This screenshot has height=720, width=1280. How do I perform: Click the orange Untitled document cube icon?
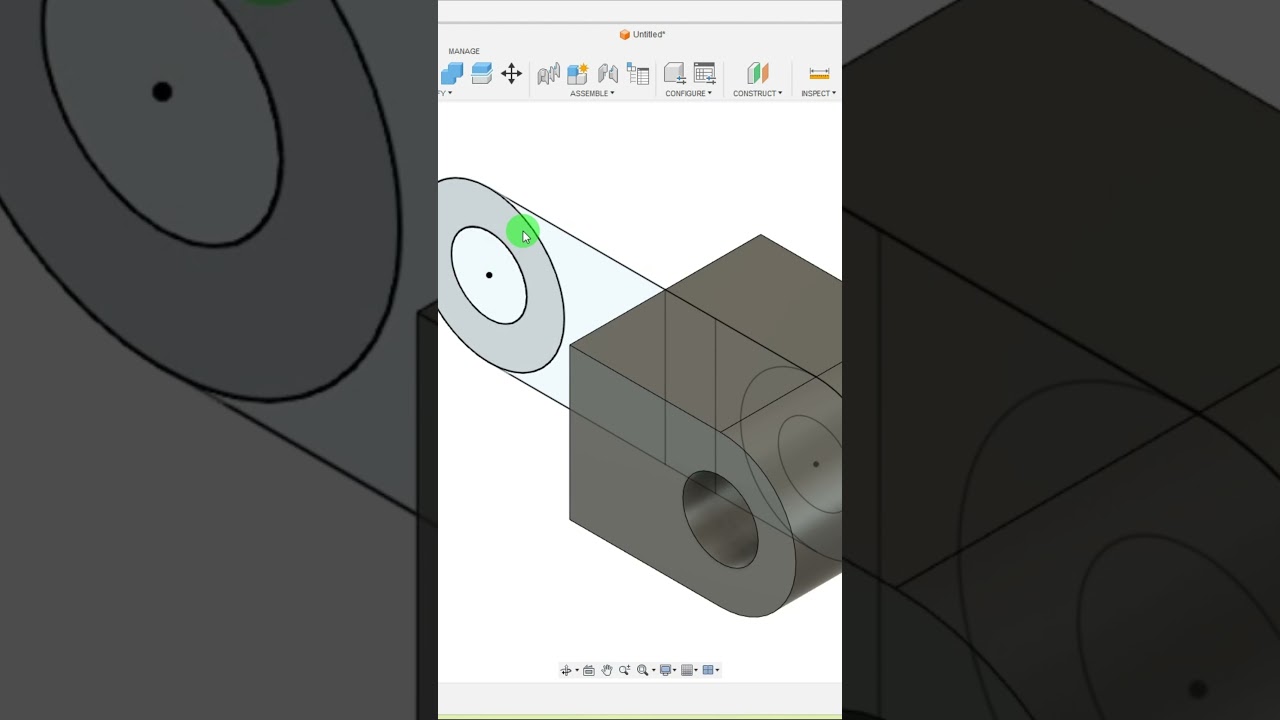(625, 35)
